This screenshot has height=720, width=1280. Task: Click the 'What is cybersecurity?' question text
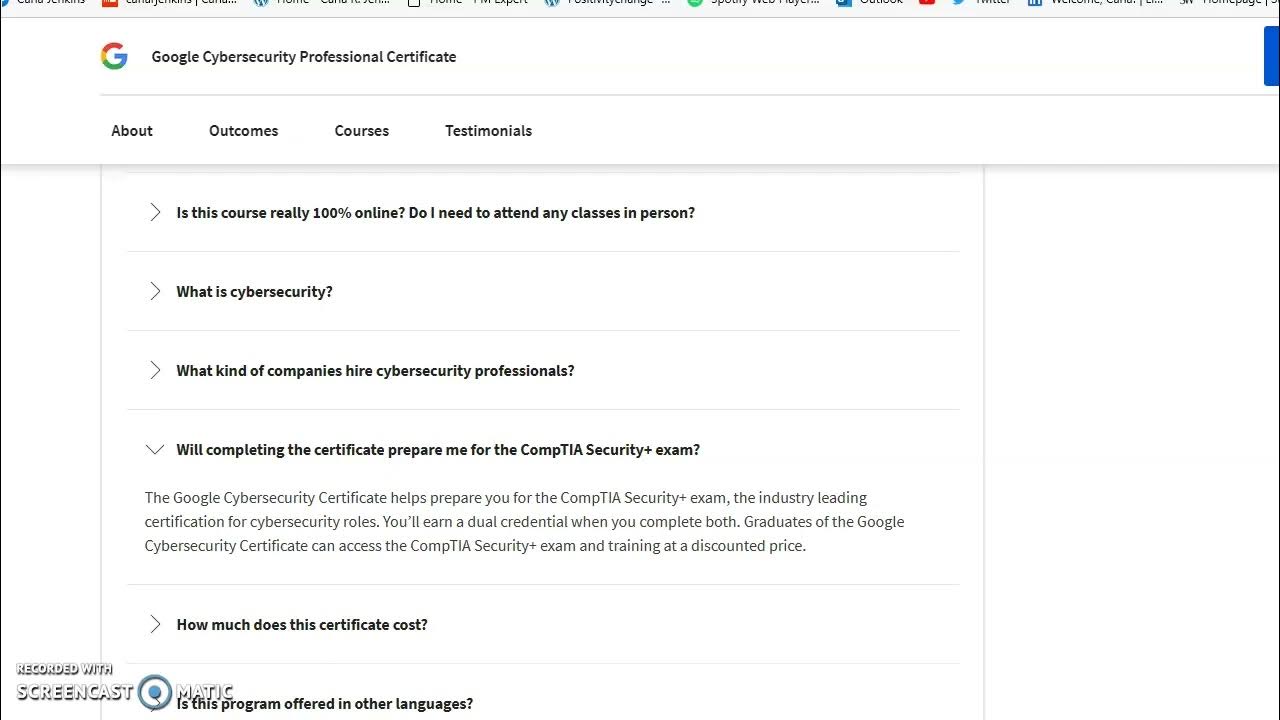255,292
